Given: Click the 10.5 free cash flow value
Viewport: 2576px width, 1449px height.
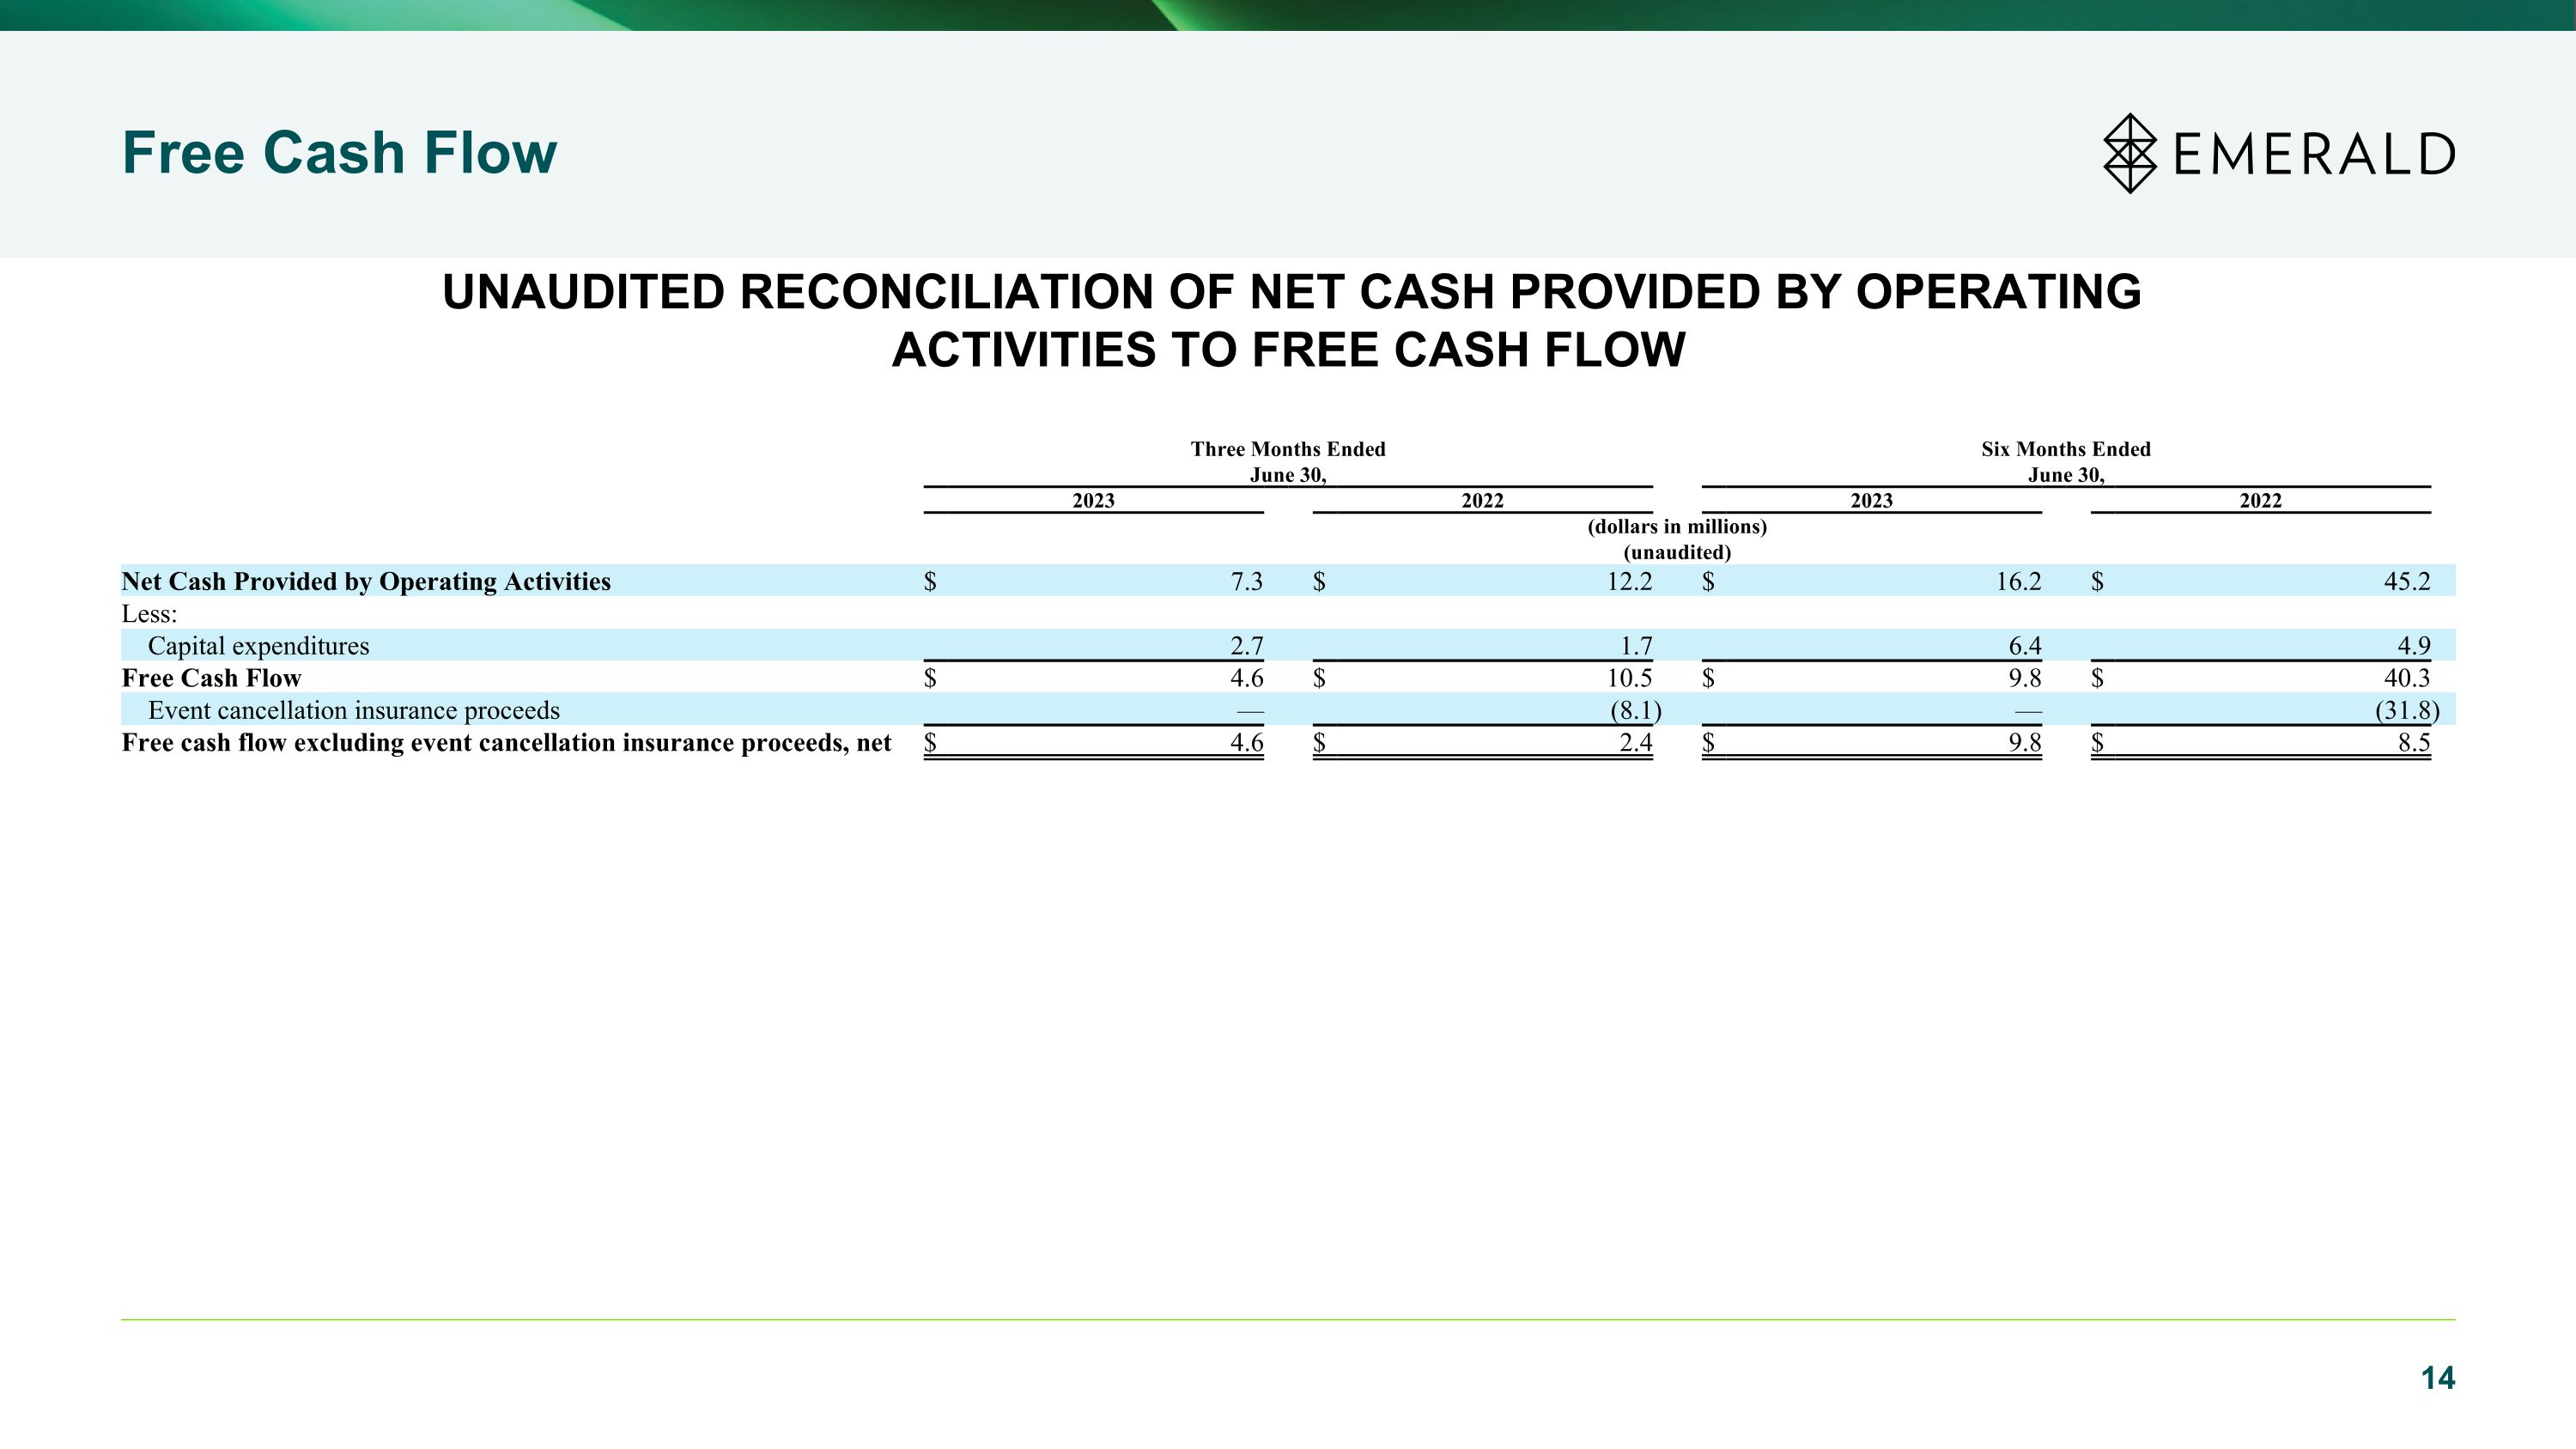Looking at the screenshot, I should tap(1629, 678).
